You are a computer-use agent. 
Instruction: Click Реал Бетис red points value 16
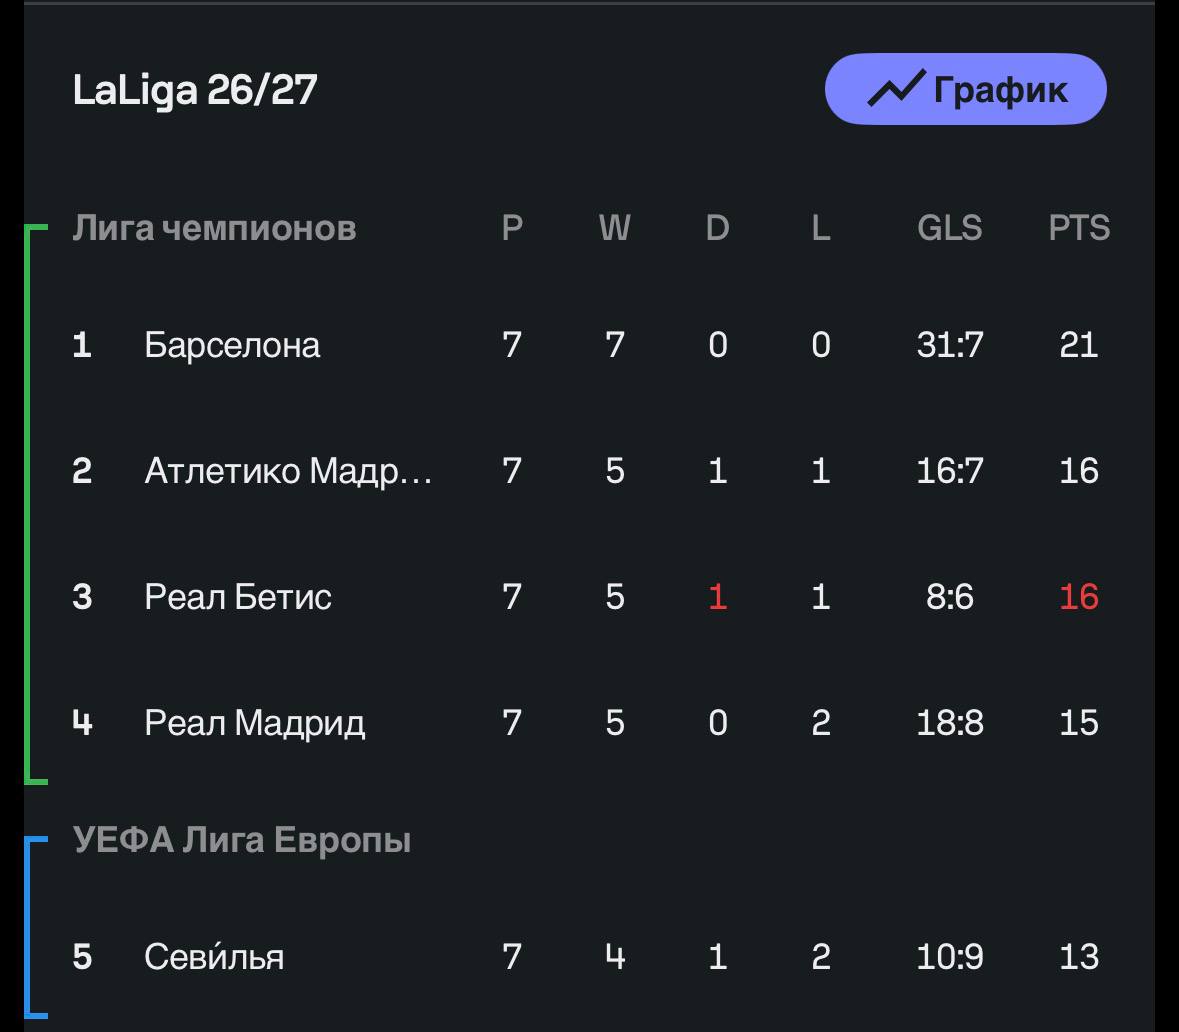point(1079,597)
